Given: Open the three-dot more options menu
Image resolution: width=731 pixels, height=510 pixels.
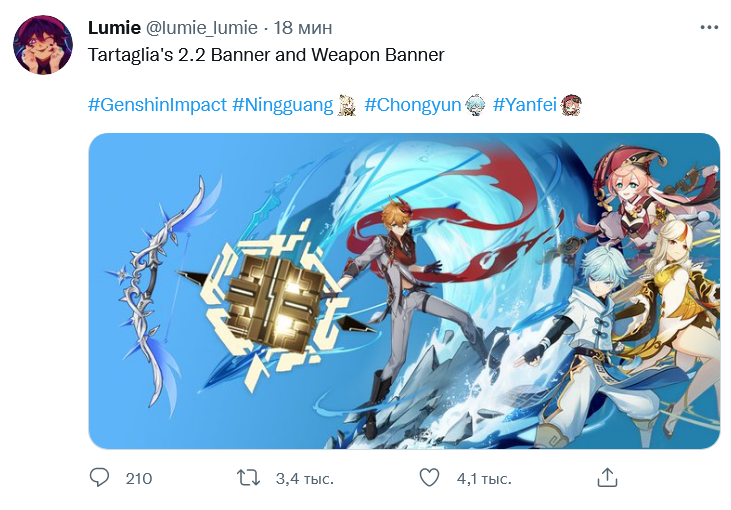Looking at the screenshot, I should 709,28.
